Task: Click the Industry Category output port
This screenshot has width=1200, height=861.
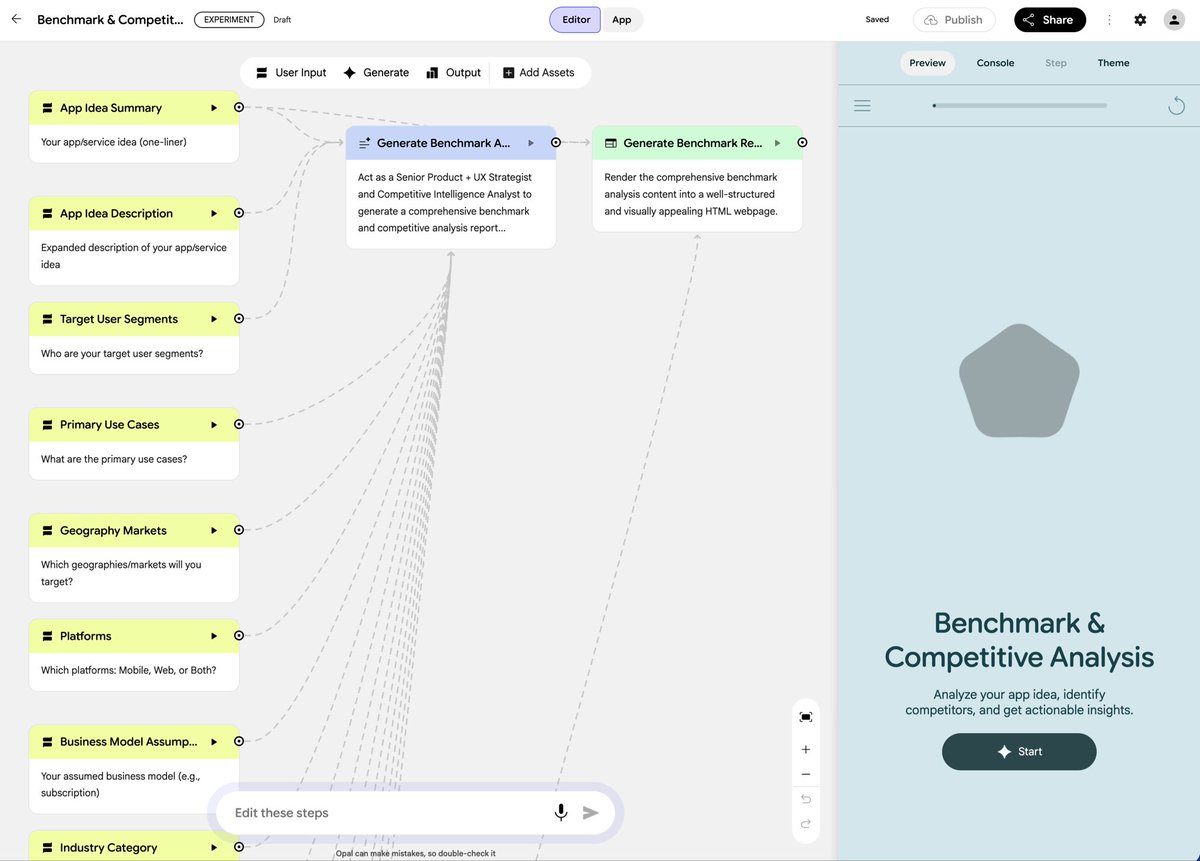Action: (239, 847)
